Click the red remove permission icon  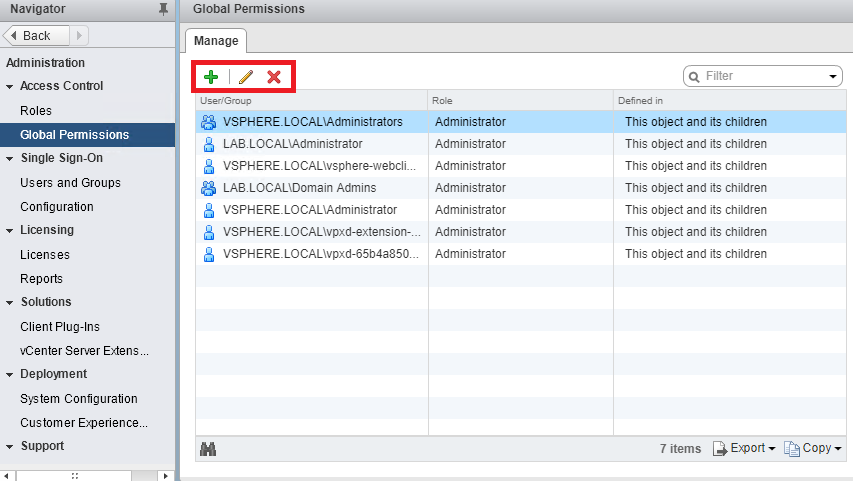(274, 76)
